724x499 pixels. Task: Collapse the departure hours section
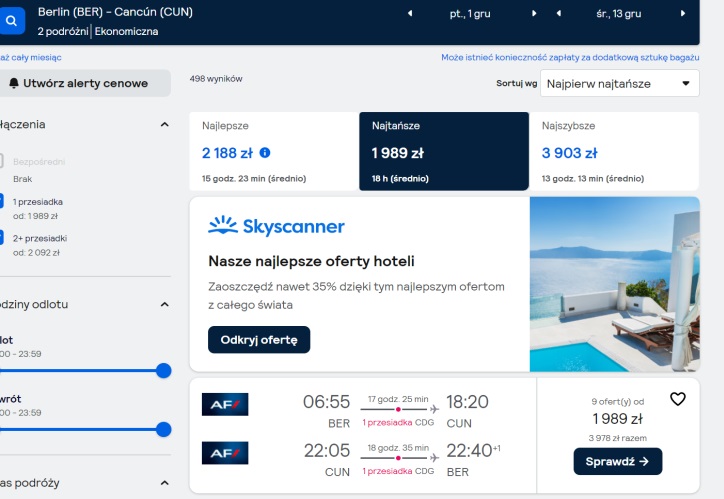[164, 305]
